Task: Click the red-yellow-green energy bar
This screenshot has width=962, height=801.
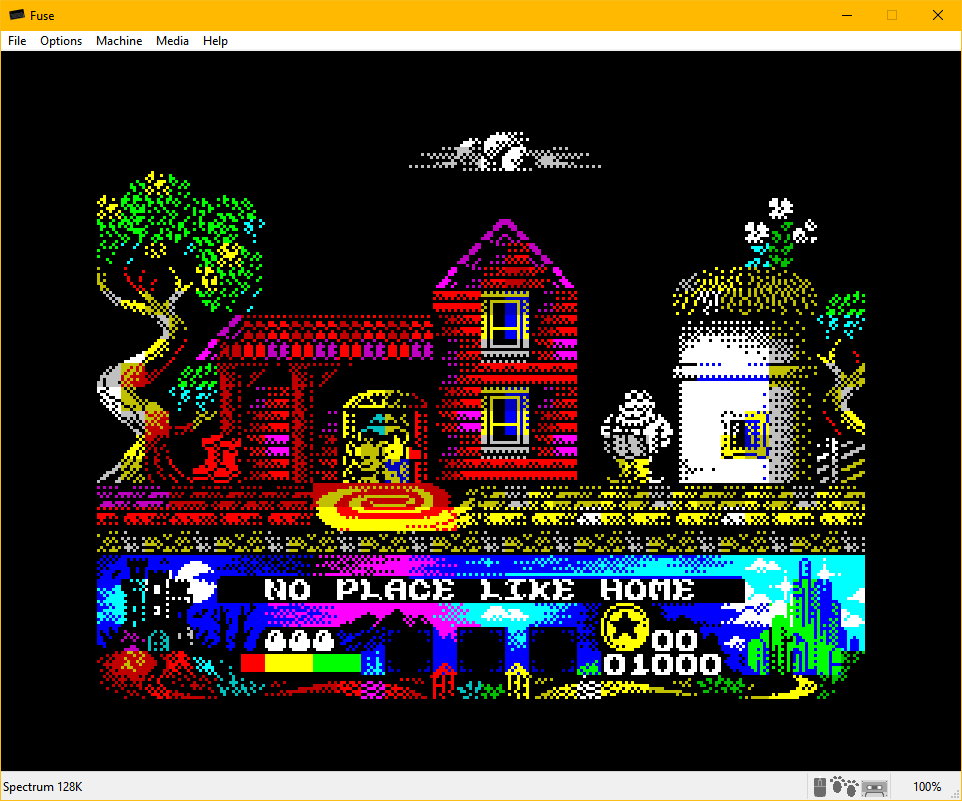Action: pyautogui.click(x=301, y=663)
